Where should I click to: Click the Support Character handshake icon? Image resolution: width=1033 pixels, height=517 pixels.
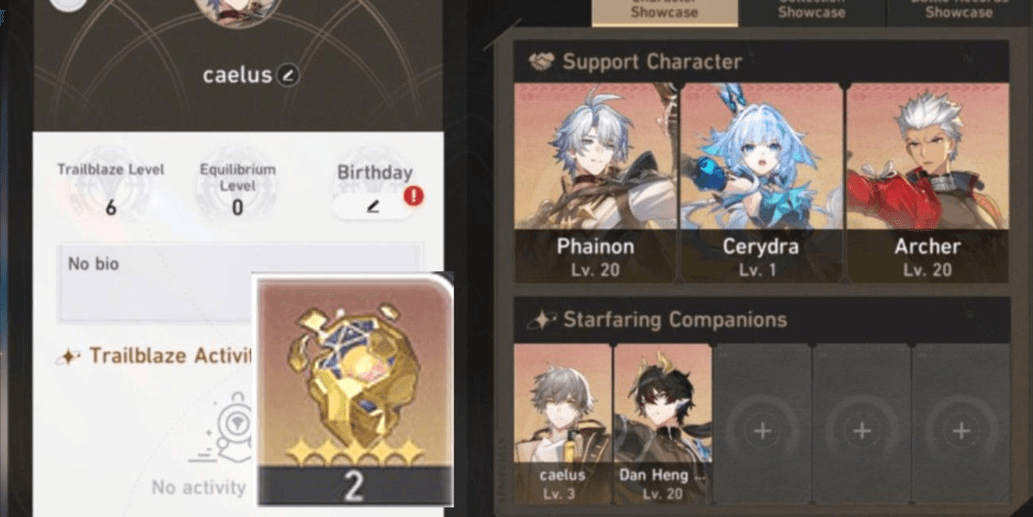coord(542,62)
